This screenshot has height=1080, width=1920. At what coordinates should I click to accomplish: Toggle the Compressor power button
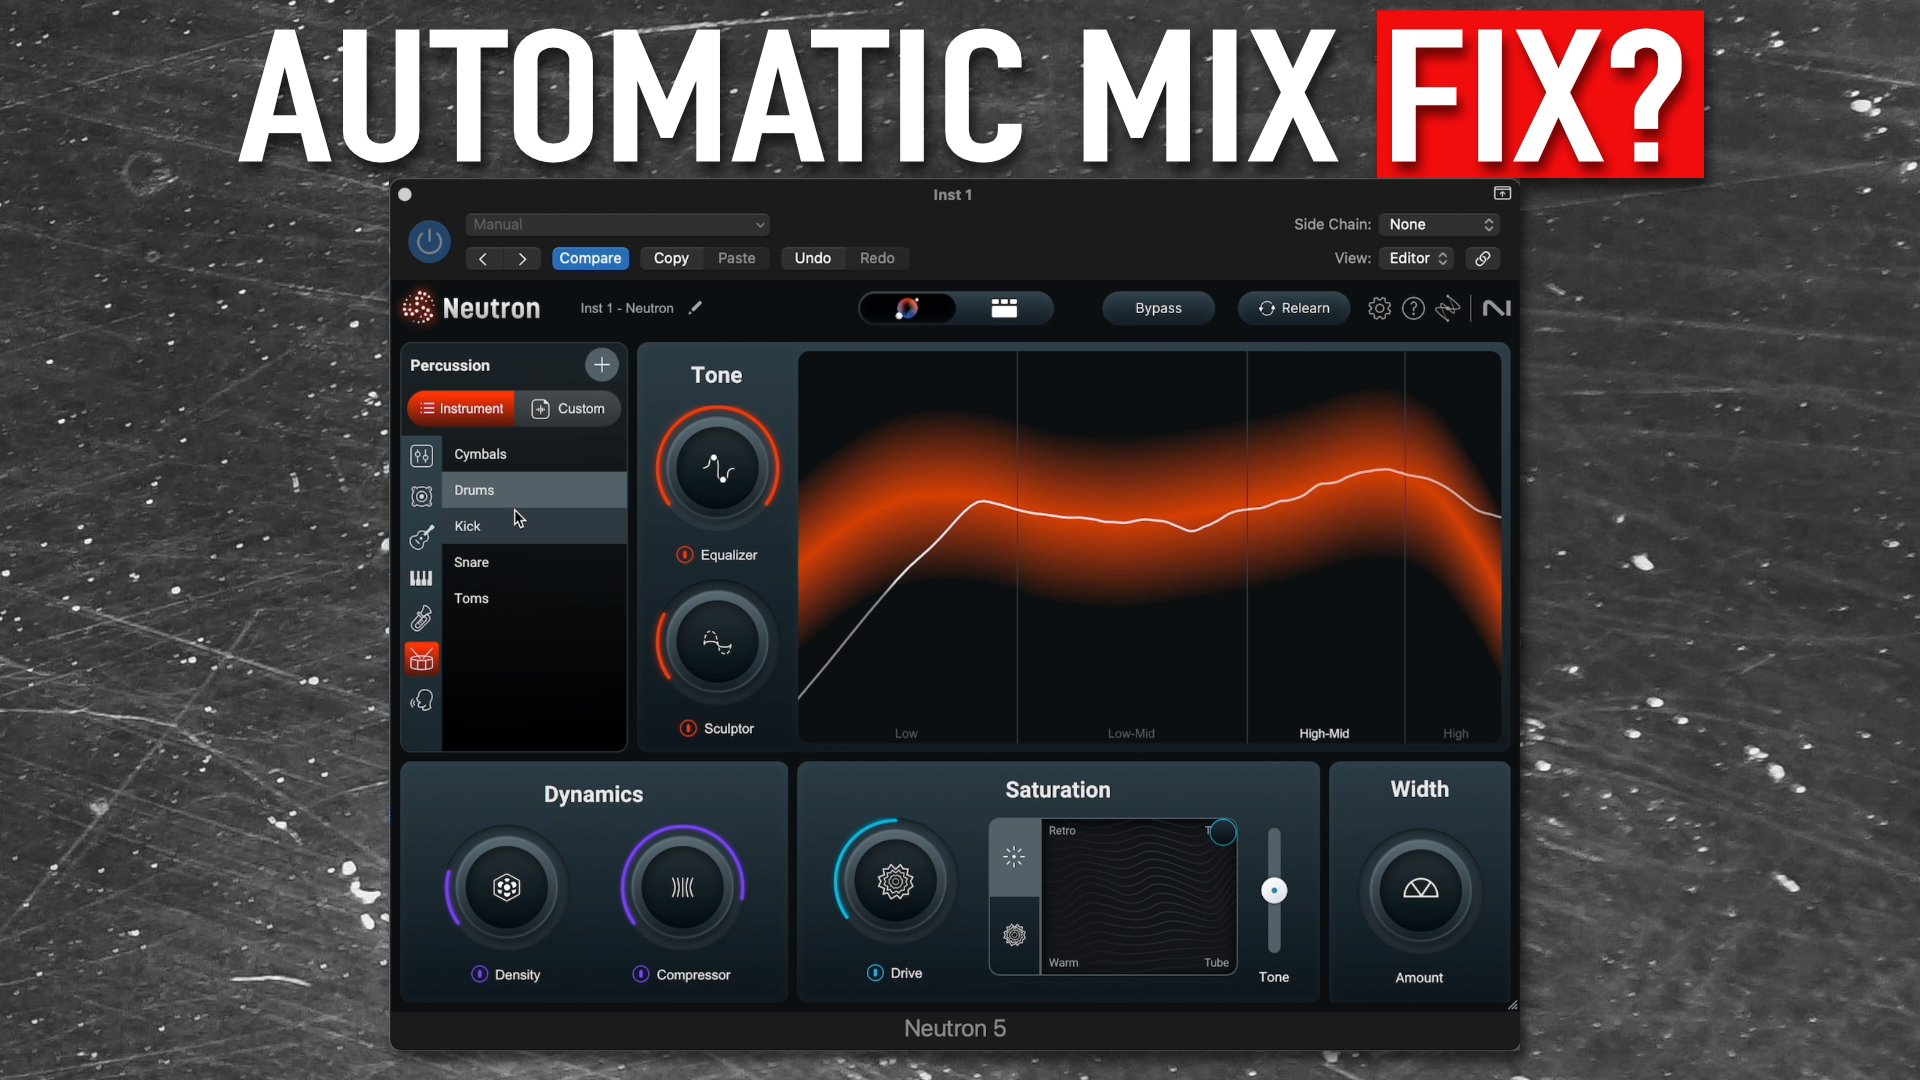pos(639,975)
